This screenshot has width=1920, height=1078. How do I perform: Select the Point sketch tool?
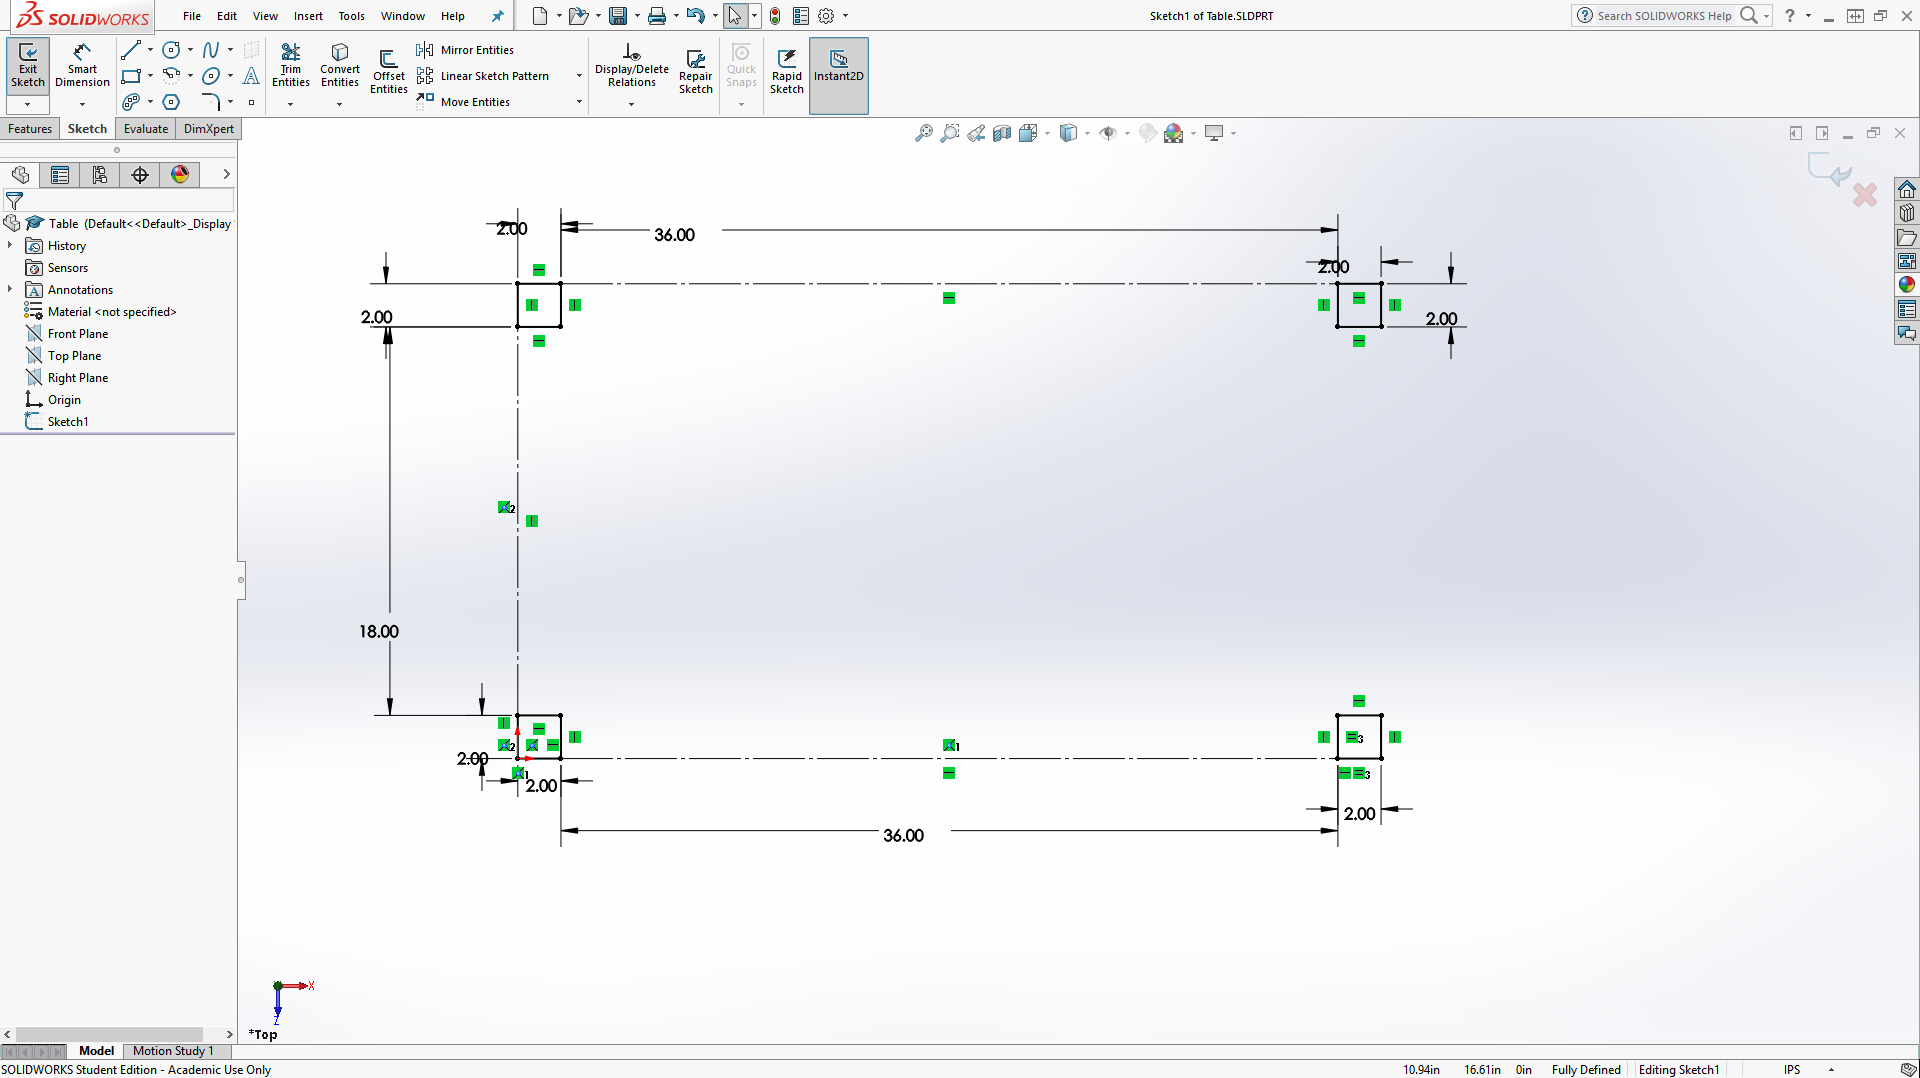(251, 102)
